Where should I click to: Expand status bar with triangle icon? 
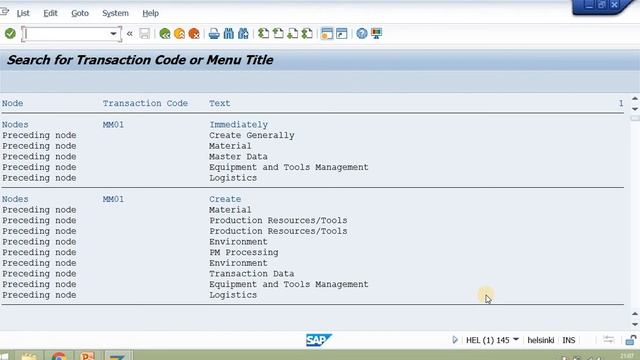pos(455,340)
